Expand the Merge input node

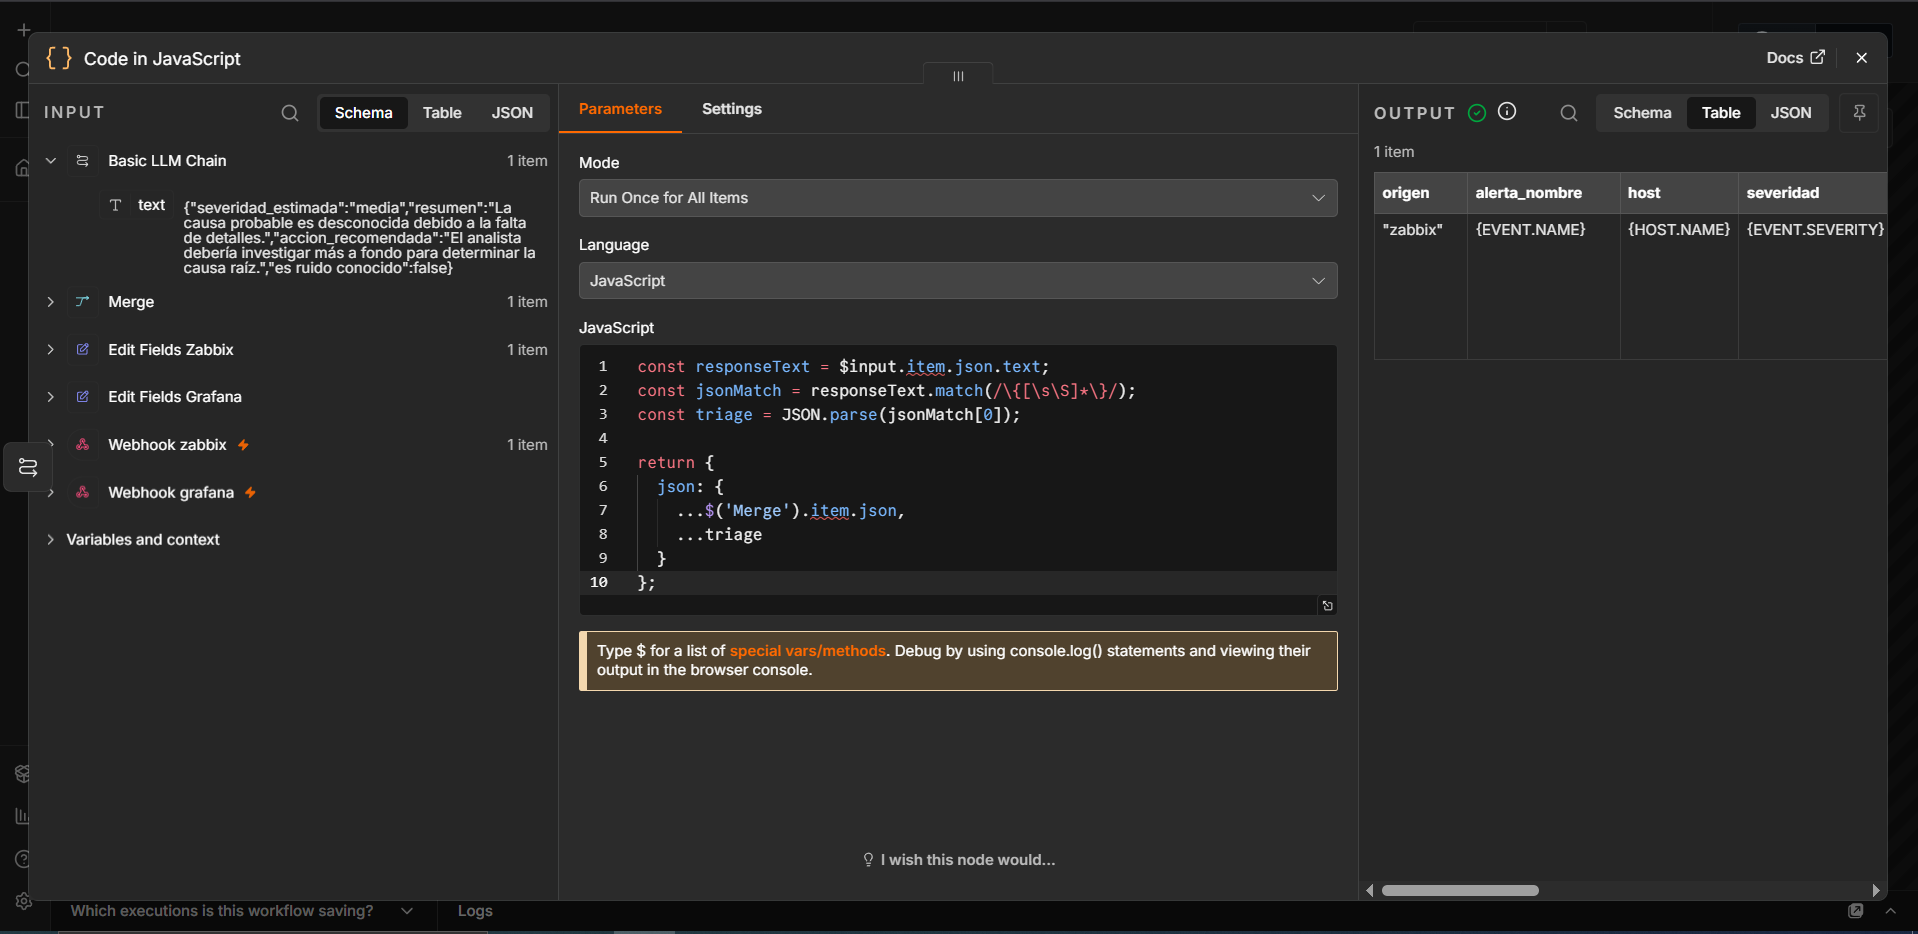[x=50, y=302]
